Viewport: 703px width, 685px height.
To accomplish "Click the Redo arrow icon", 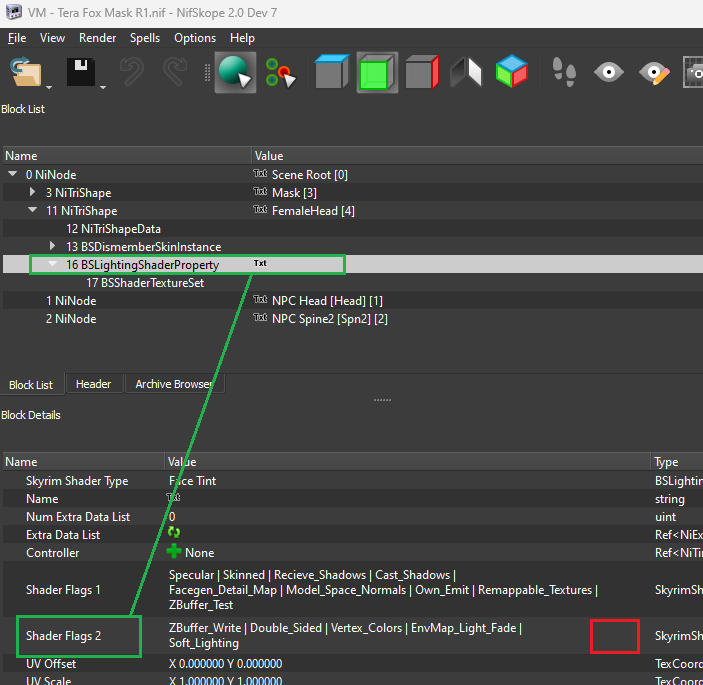I will click(x=175, y=72).
